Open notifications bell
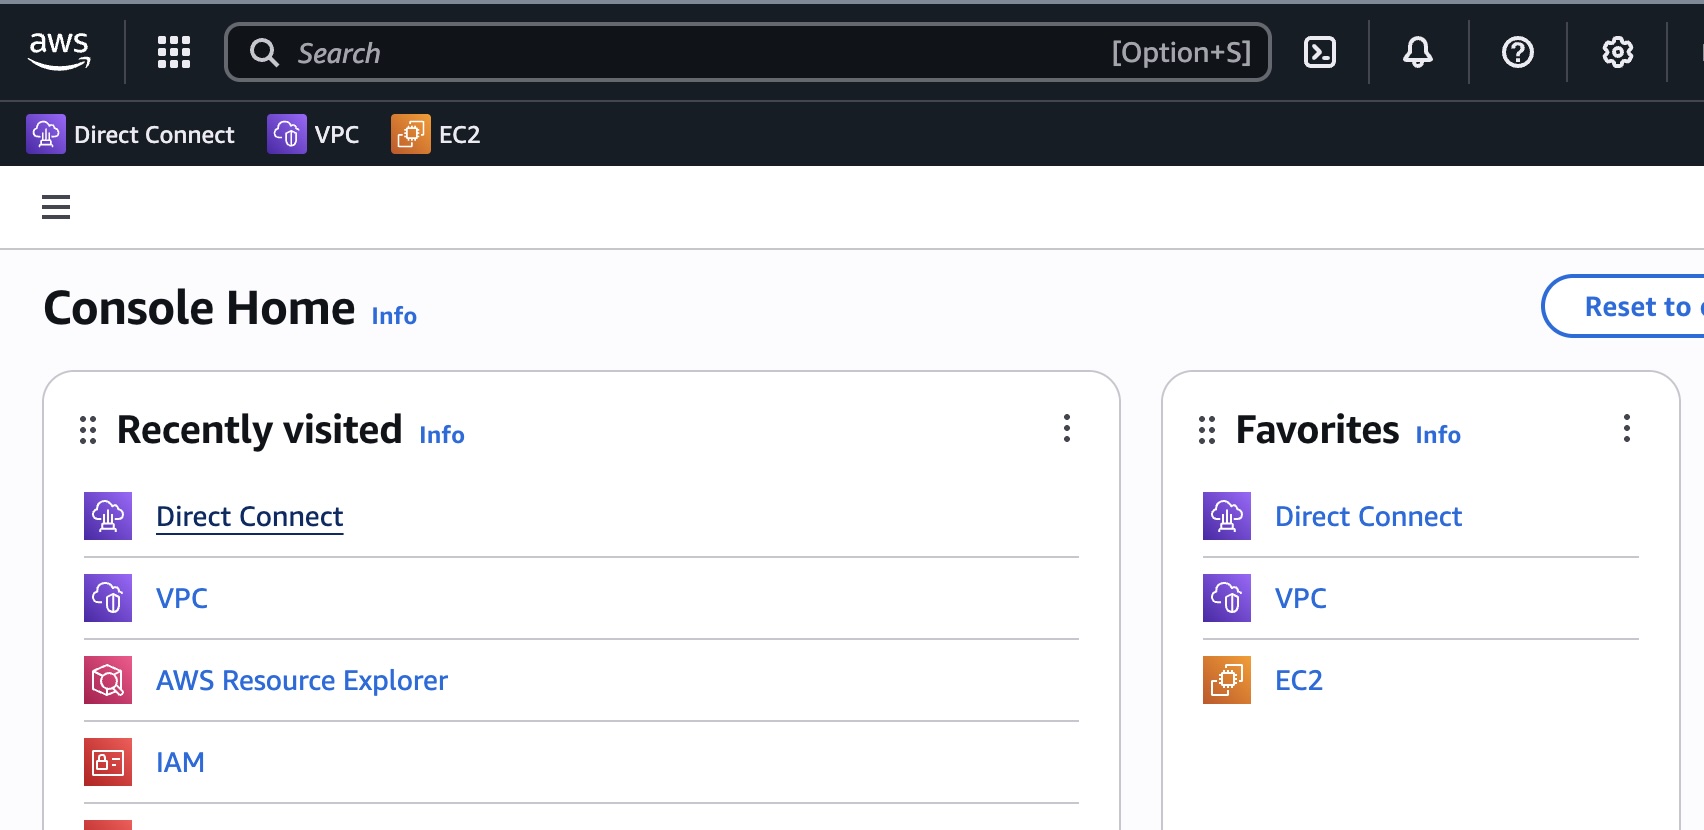Image resolution: width=1704 pixels, height=830 pixels. click(x=1418, y=52)
